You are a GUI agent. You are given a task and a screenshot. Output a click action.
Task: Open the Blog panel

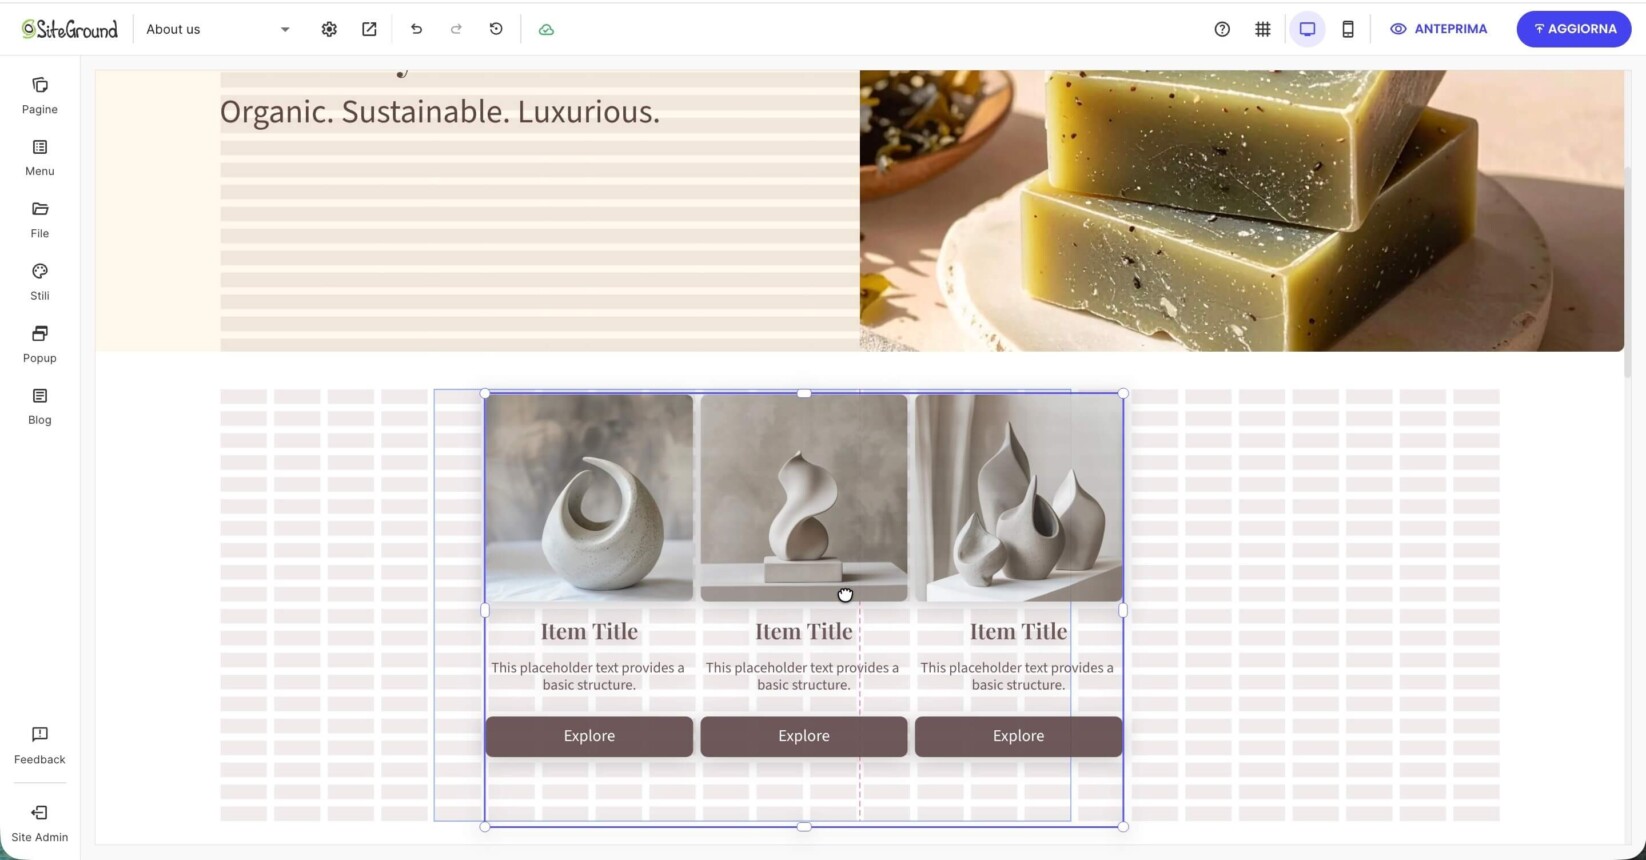40,407
